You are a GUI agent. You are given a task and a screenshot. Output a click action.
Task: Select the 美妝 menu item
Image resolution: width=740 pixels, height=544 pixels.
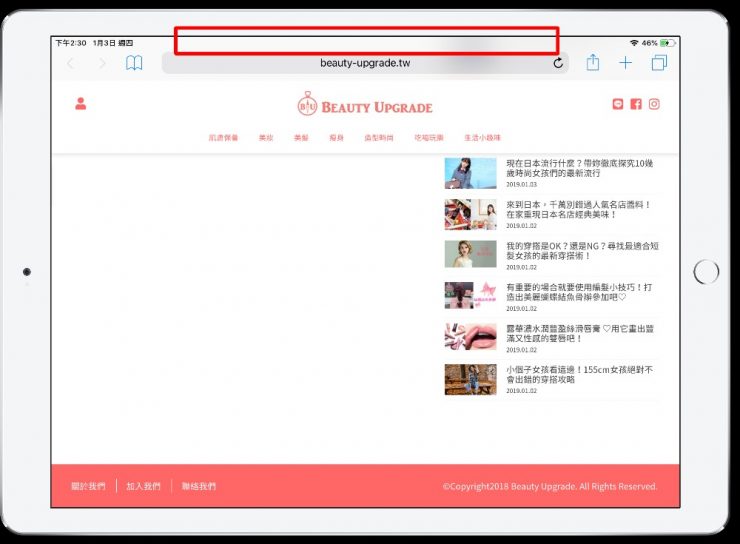coord(265,137)
